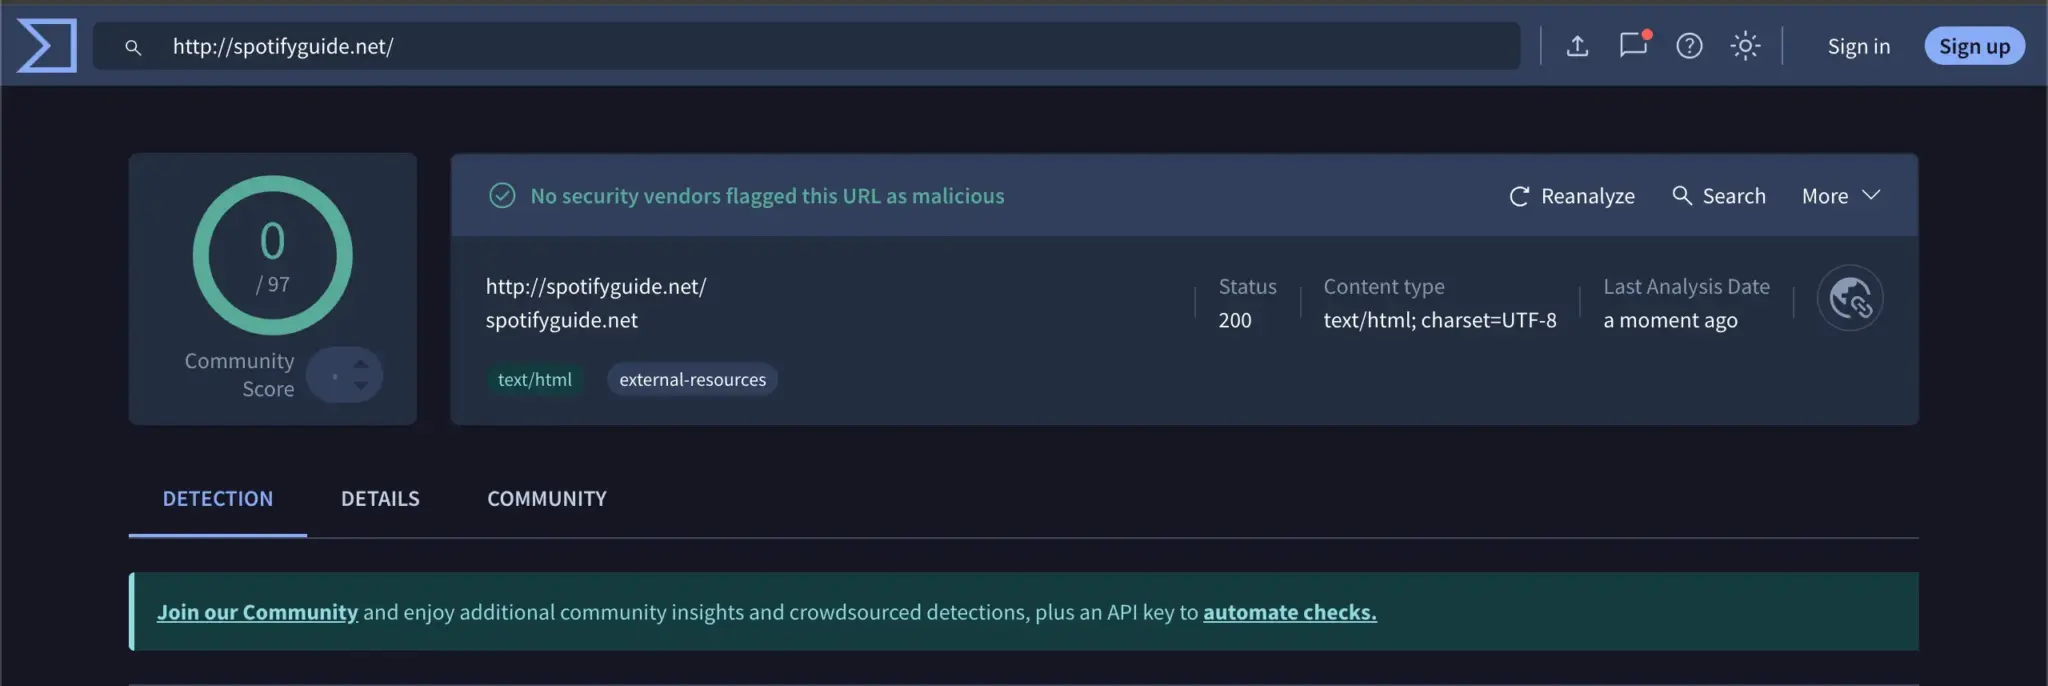Viewport: 2048px width, 686px height.
Task: Click the Community Score label
Action: pos(239,375)
